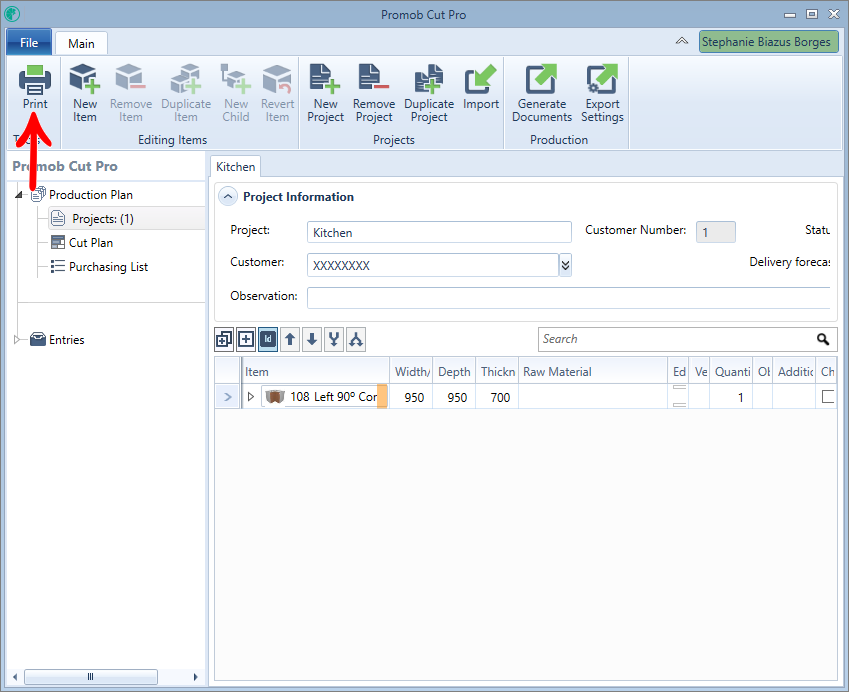Viewport: 849px width, 692px height.
Task: Create a New Project from the ribbon
Action: tap(325, 93)
